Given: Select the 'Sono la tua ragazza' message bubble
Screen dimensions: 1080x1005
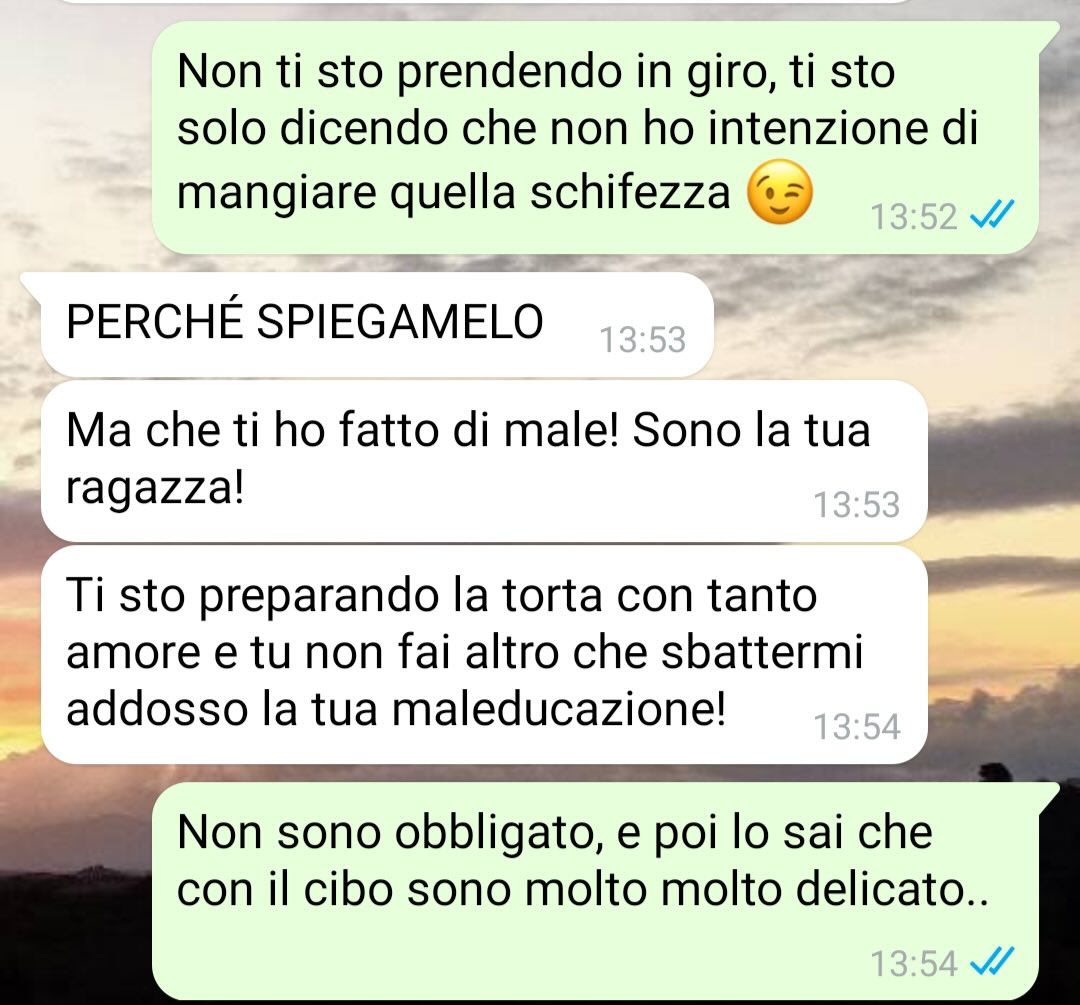Looking at the screenshot, I should coord(484,461).
